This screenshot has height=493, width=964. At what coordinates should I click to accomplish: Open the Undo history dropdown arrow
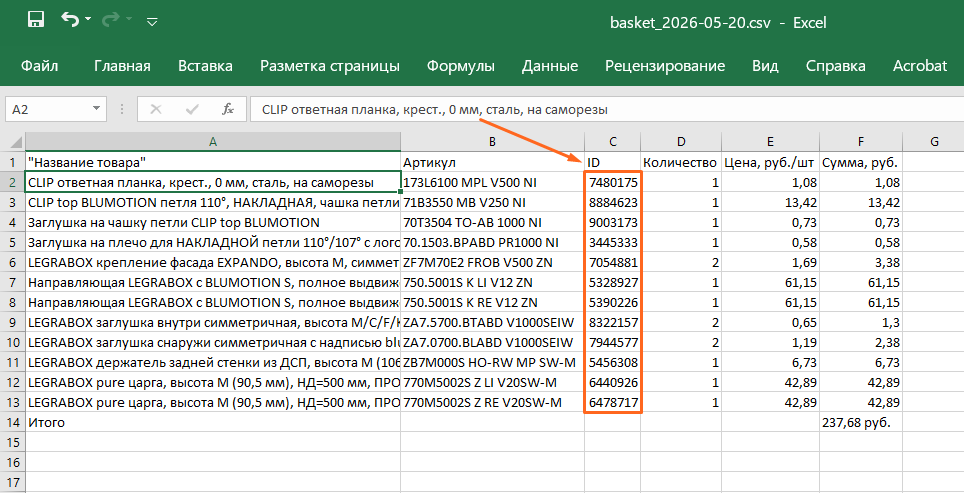point(88,20)
